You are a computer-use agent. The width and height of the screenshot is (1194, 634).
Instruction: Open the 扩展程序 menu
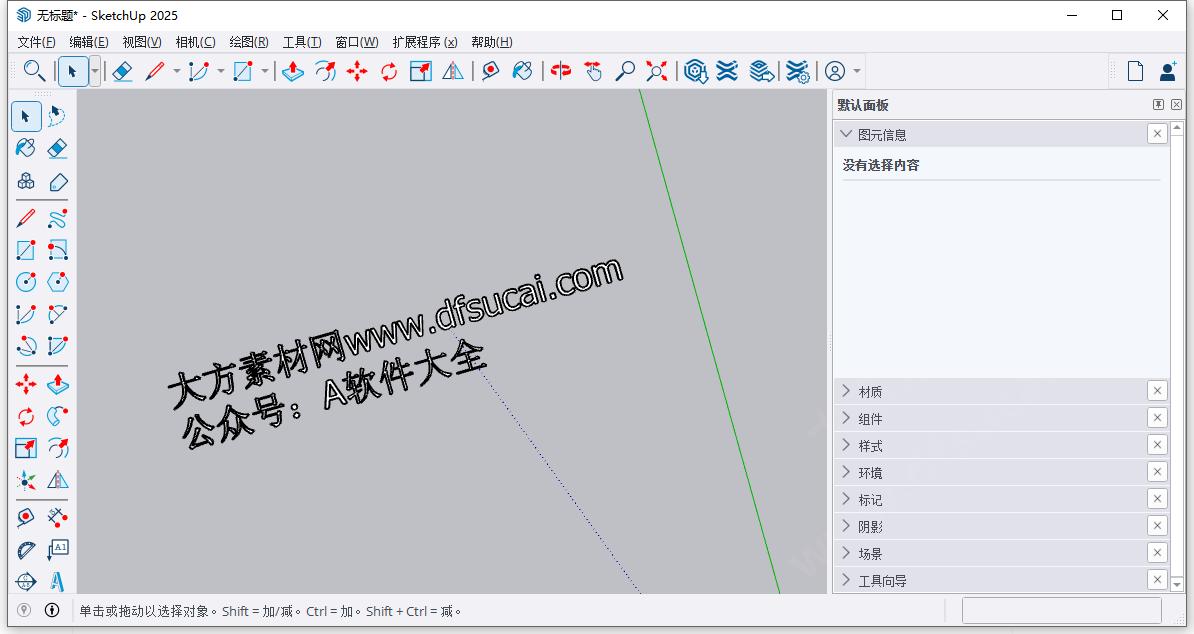pyautogui.click(x=425, y=42)
